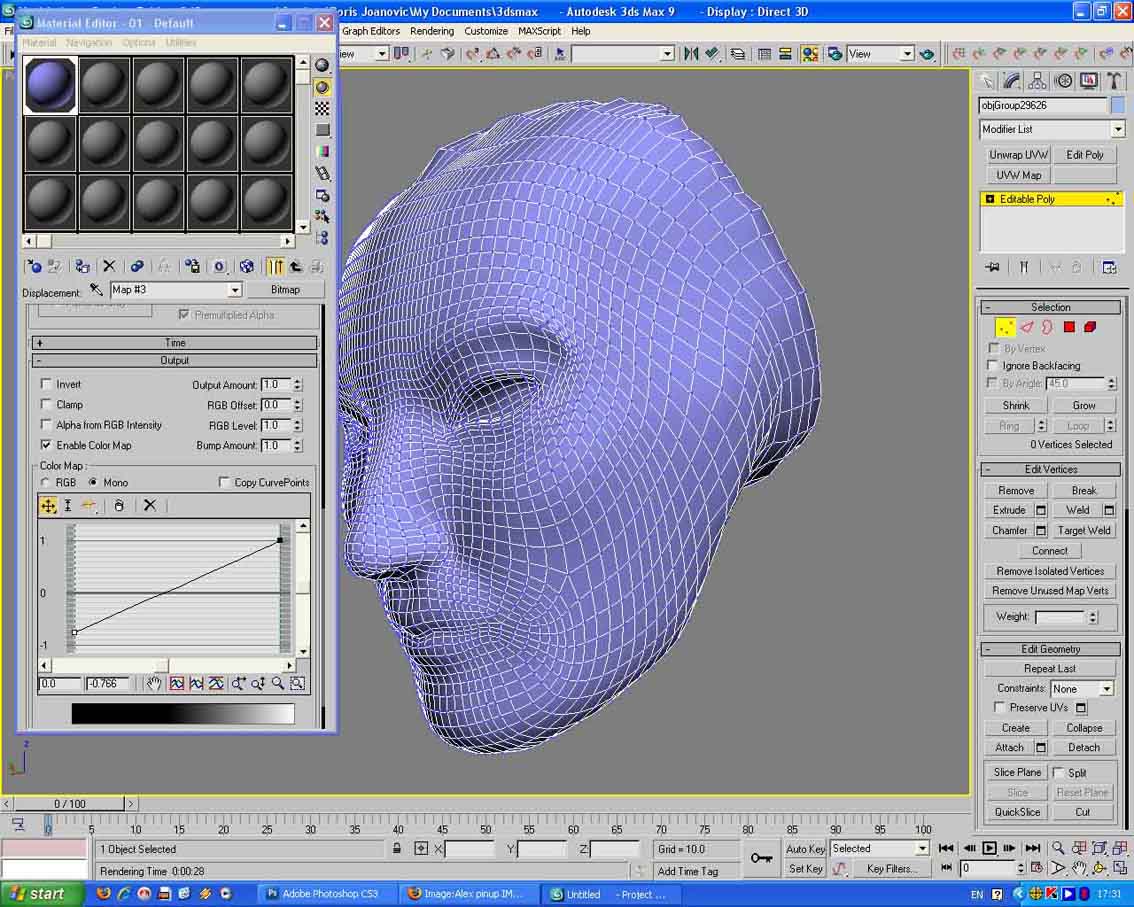Expand the Time rollout

coord(174,343)
